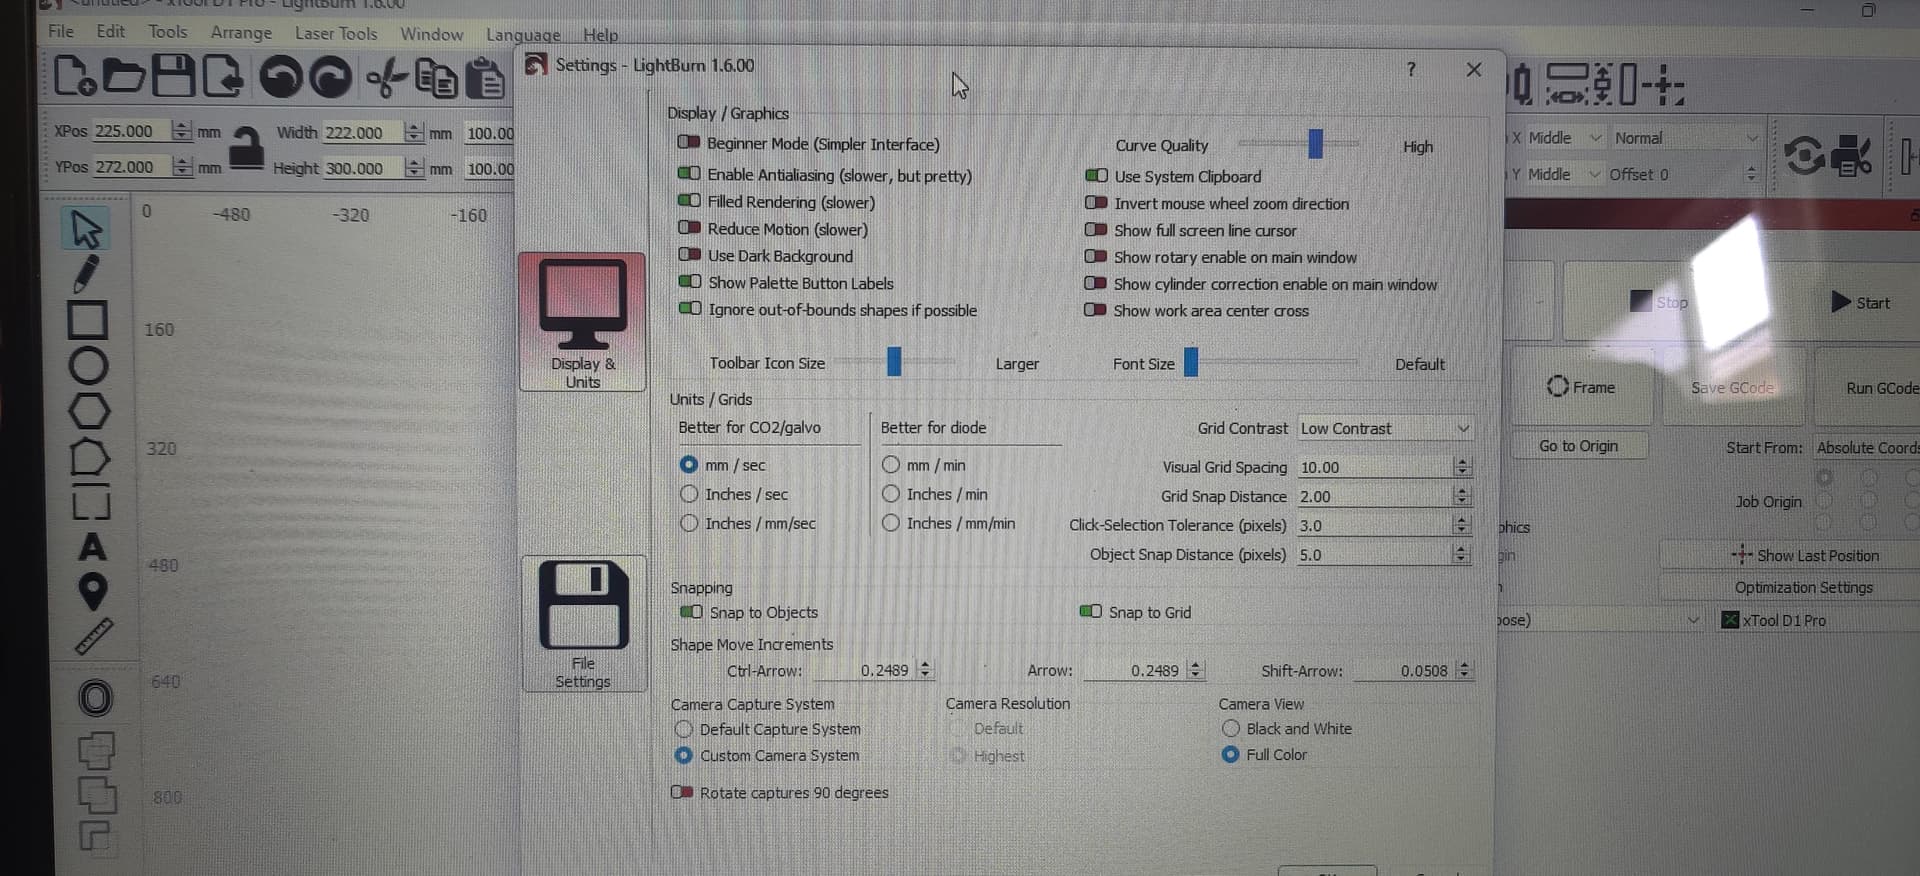The image size is (1920, 876).
Task: Click the Redo arrow icon
Action: click(330, 77)
